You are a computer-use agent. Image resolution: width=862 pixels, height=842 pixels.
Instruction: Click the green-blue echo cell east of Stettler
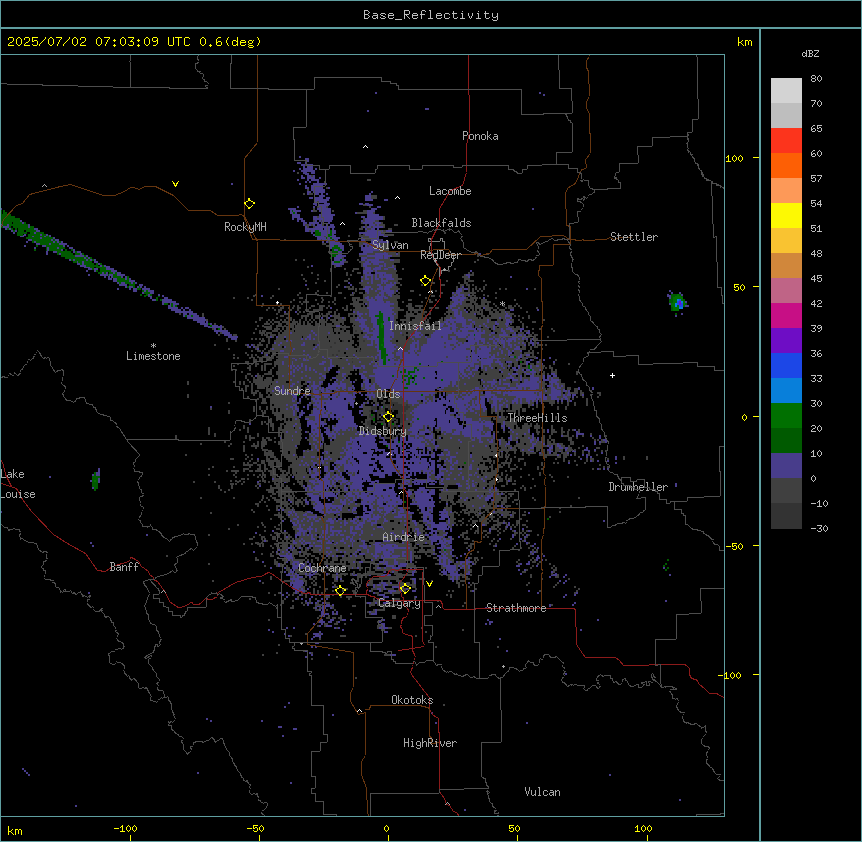click(677, 302)
